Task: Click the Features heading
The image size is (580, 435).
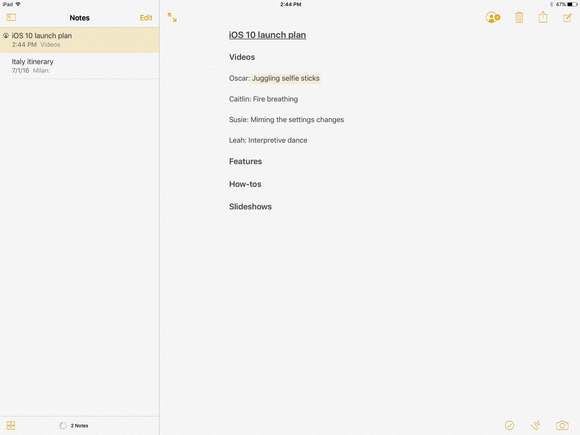Action: [x=246, y=161]
